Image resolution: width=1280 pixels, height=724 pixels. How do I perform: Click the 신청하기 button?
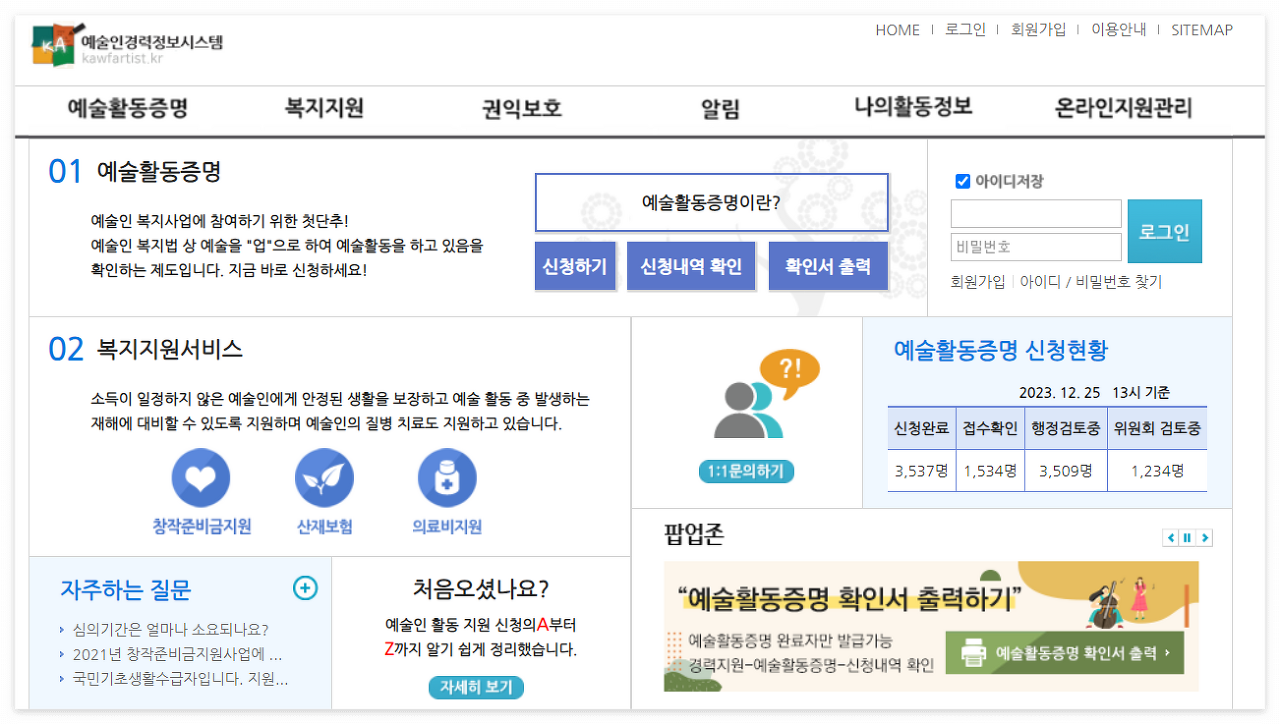575,266
